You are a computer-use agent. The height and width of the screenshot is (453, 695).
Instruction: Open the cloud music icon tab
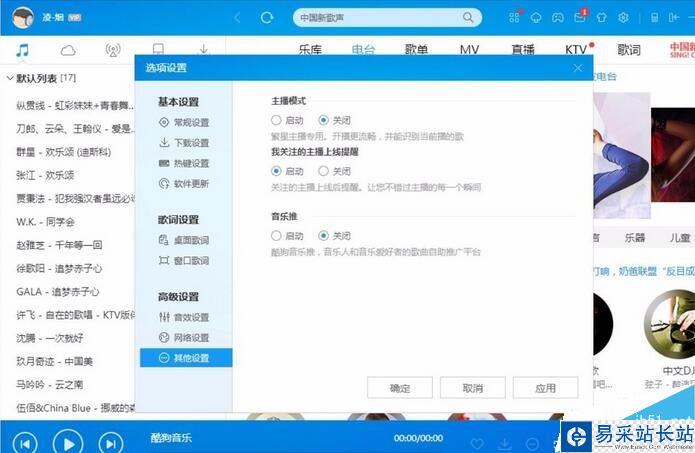[68, 50]
